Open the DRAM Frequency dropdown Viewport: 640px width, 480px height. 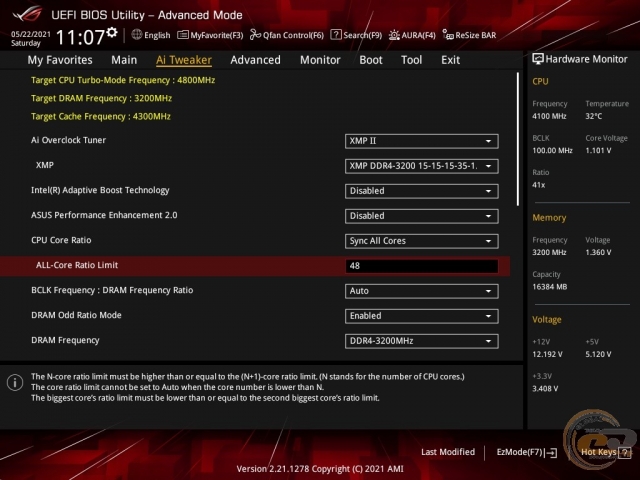click(x=422, y=341)
